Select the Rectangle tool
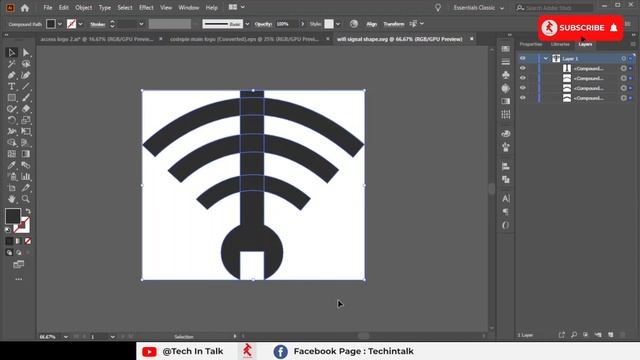 tap(11, 98)
